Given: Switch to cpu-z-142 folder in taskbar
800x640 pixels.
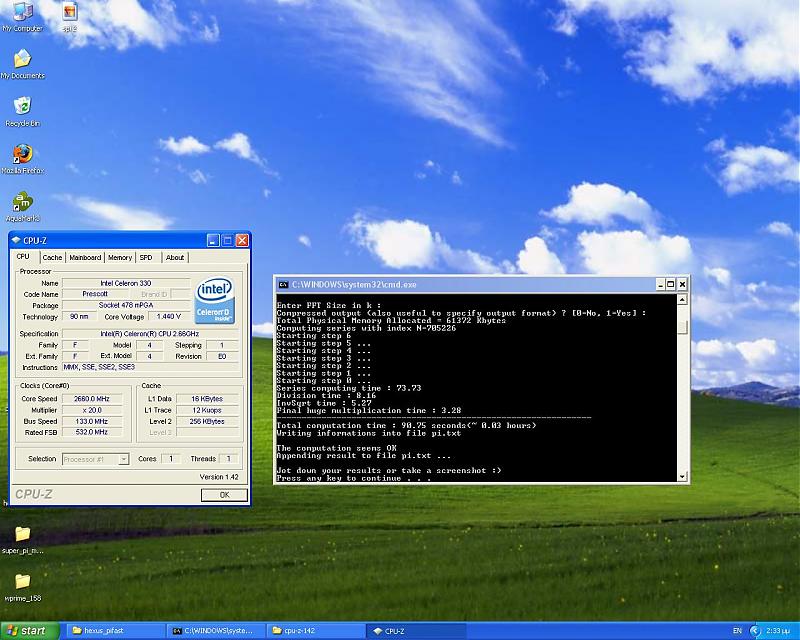Looking at the screenshot, I should (316, 631).
